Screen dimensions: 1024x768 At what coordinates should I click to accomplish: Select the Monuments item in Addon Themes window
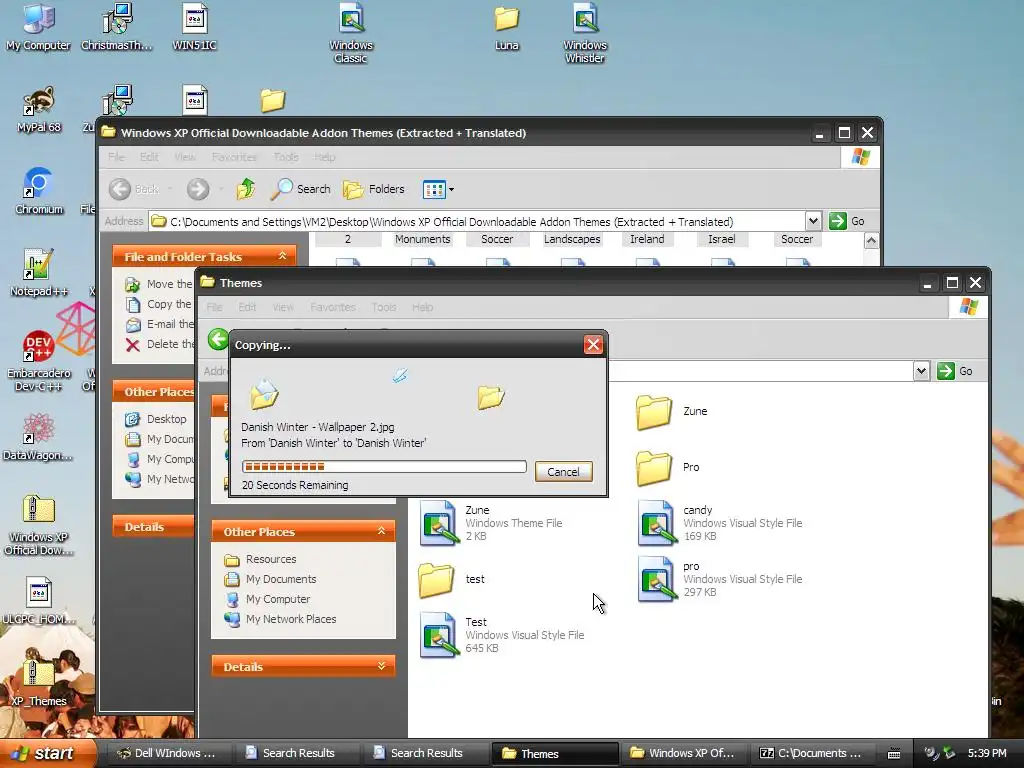coord(423,239)
